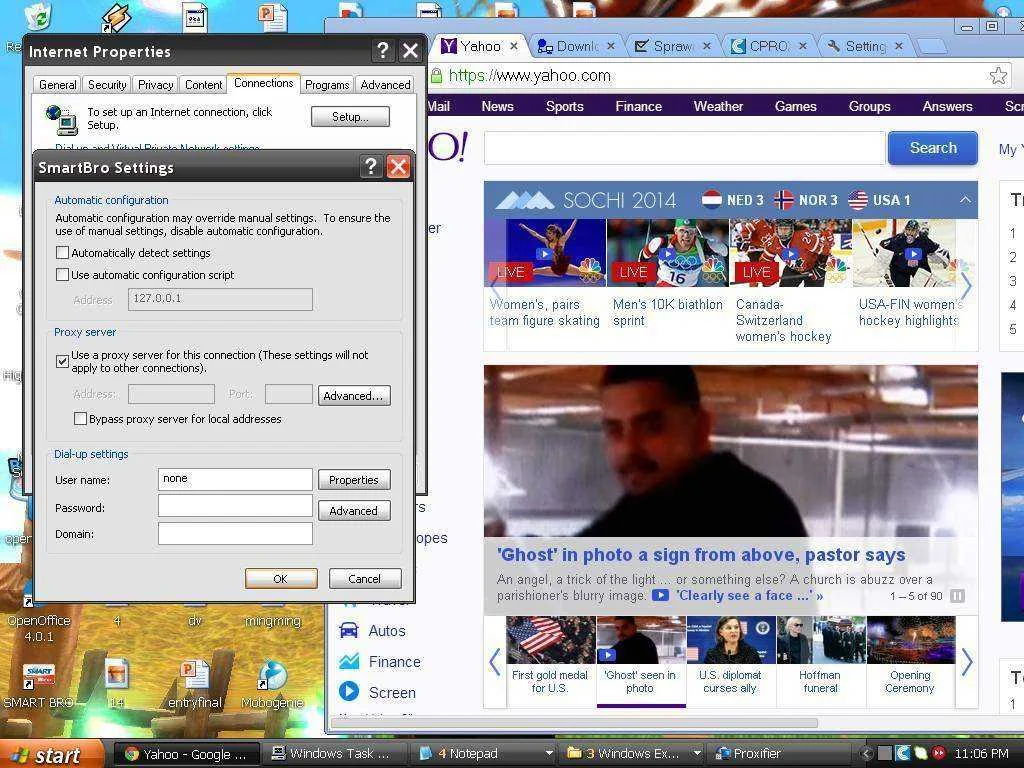Click the help question mark in Internet Properties
1024x768 pixels.
coord(383,50)
